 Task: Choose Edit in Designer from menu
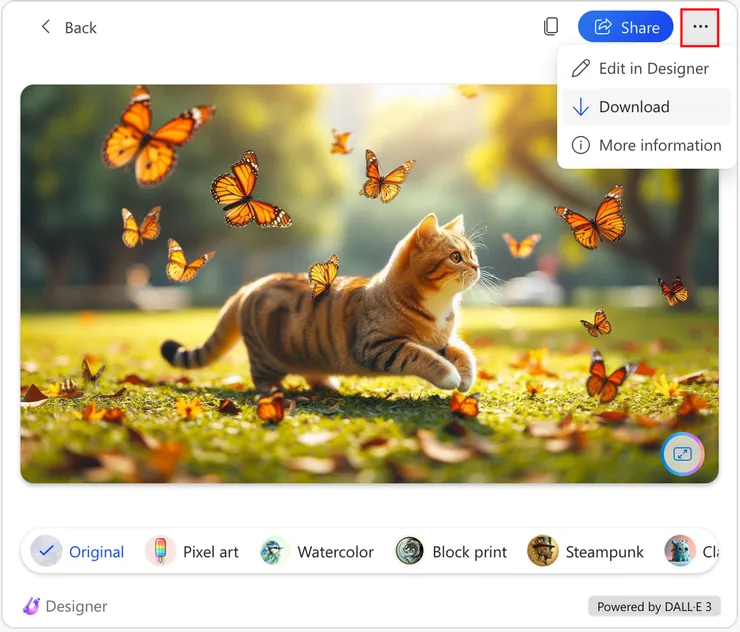click(646, 68)
